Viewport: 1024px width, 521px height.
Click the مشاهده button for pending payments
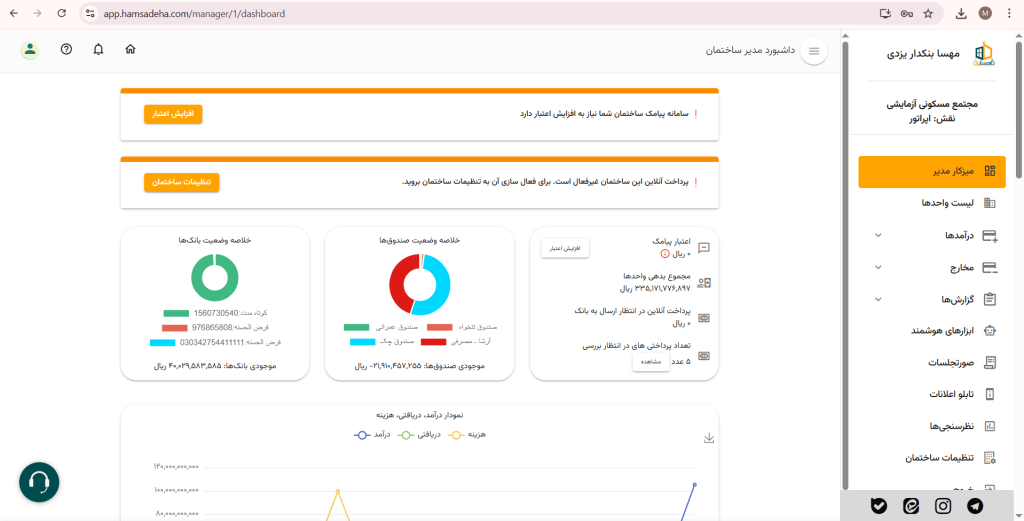click(650, 362)
